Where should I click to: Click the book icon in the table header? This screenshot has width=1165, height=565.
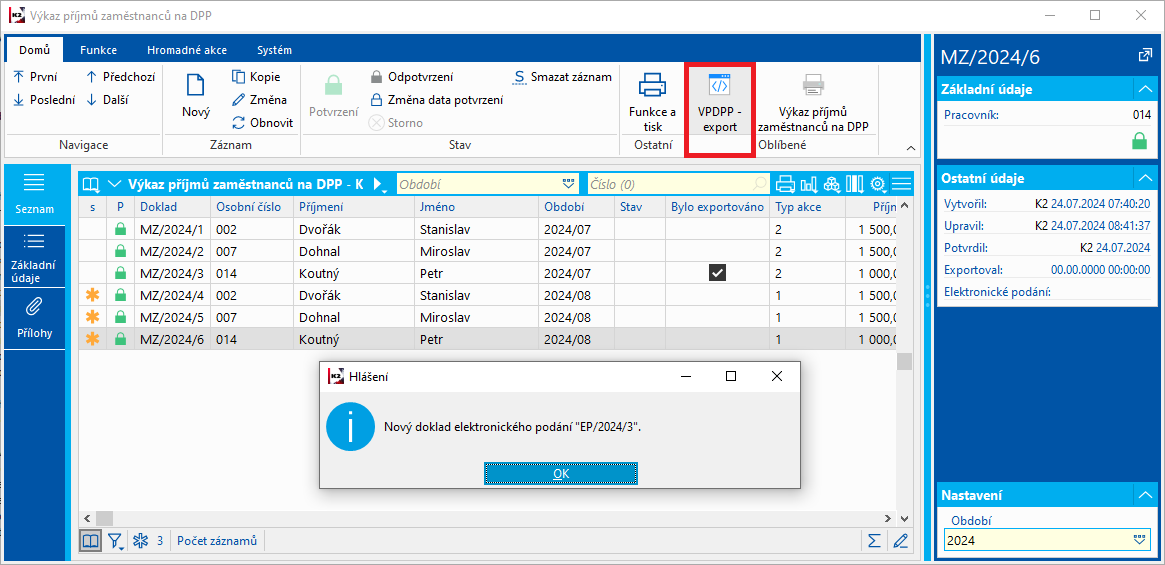(x=91, y=184)
